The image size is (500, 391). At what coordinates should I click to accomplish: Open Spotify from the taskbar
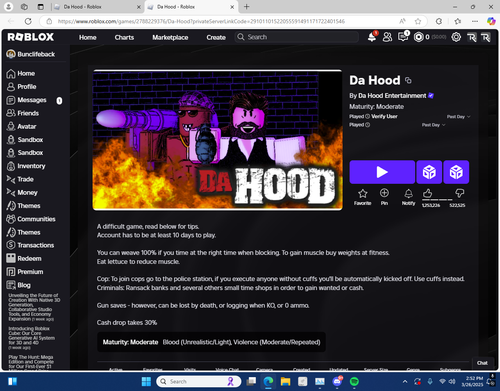[x=354, y=381]
